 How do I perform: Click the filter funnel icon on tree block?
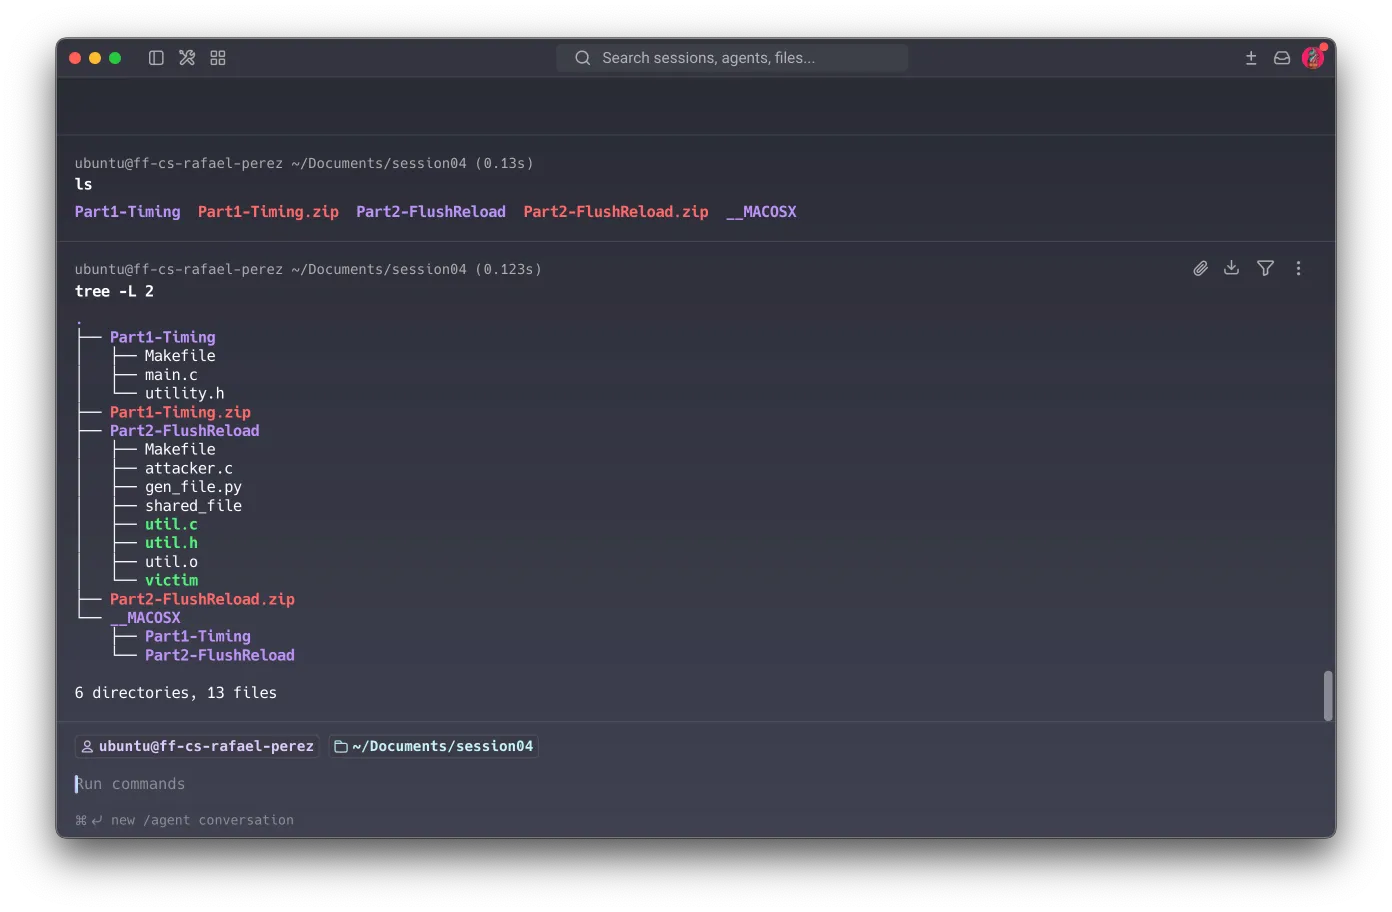point(1266,268)
